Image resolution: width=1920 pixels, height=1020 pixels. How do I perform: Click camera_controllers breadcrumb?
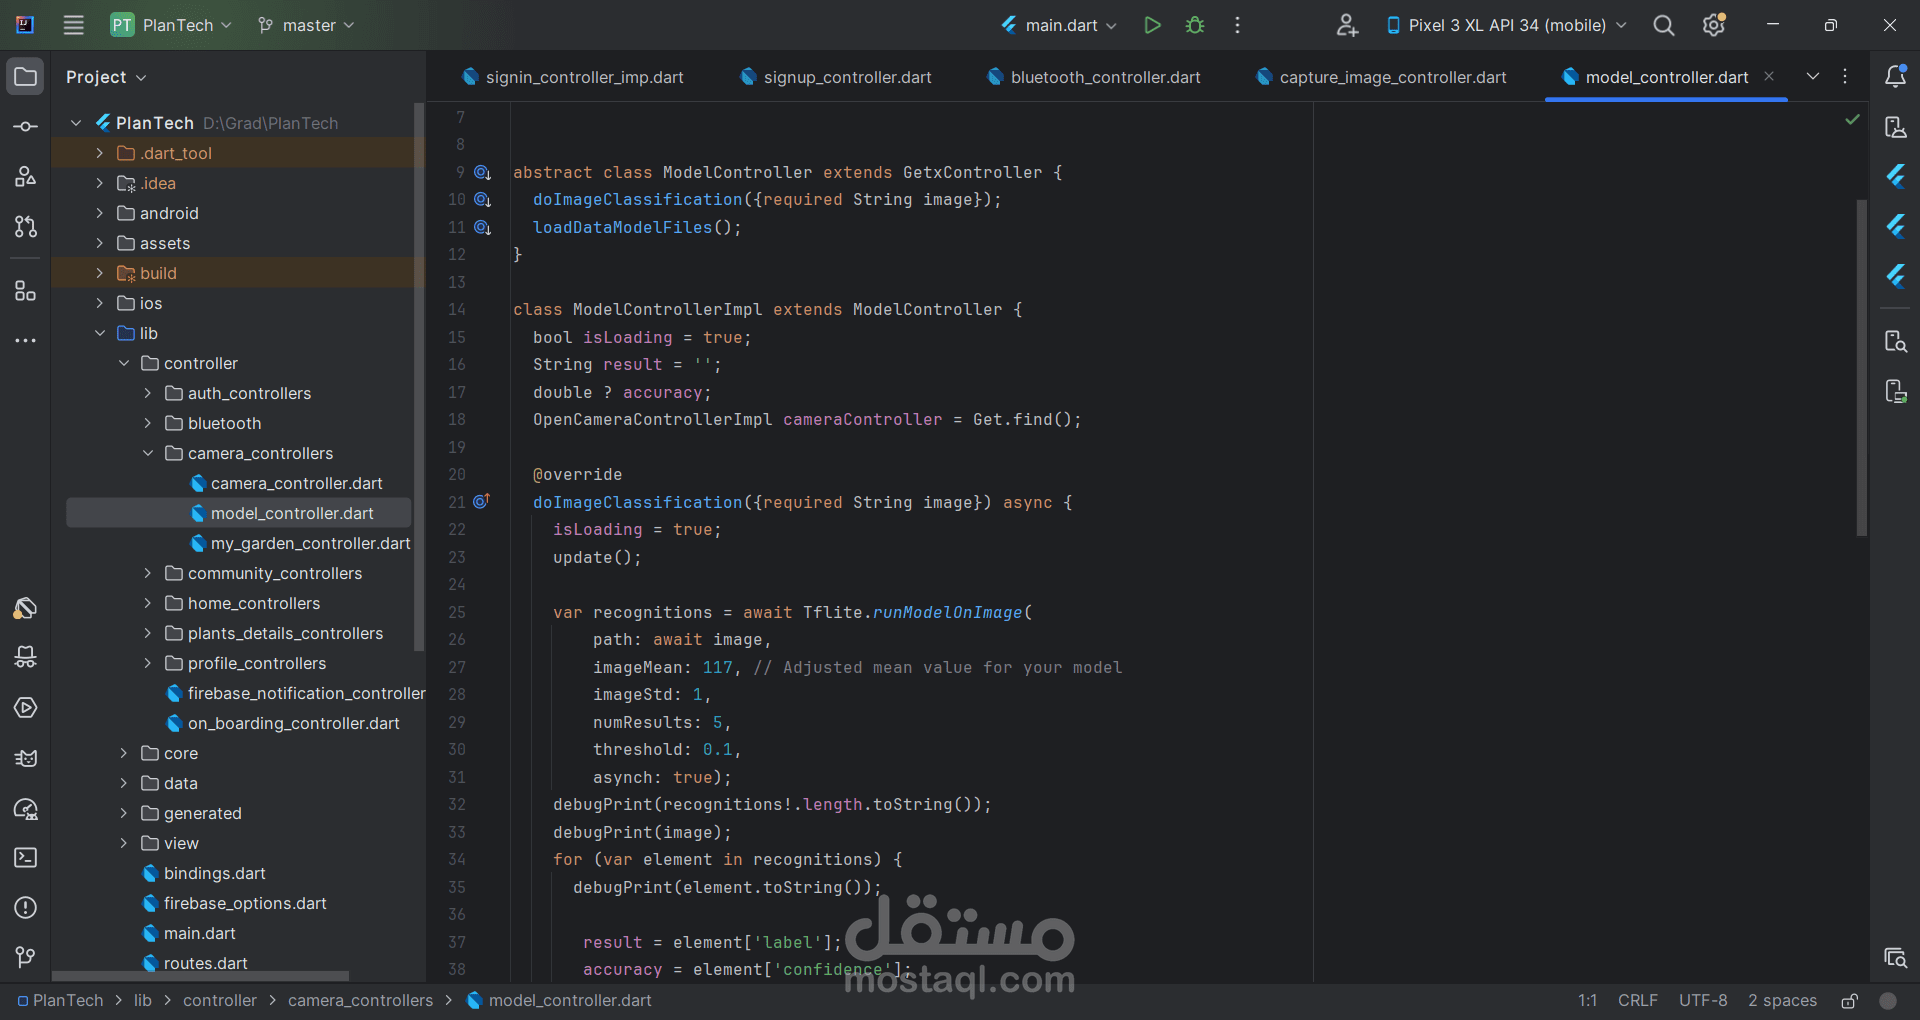pyautogui.click(x=361, y=1001)
